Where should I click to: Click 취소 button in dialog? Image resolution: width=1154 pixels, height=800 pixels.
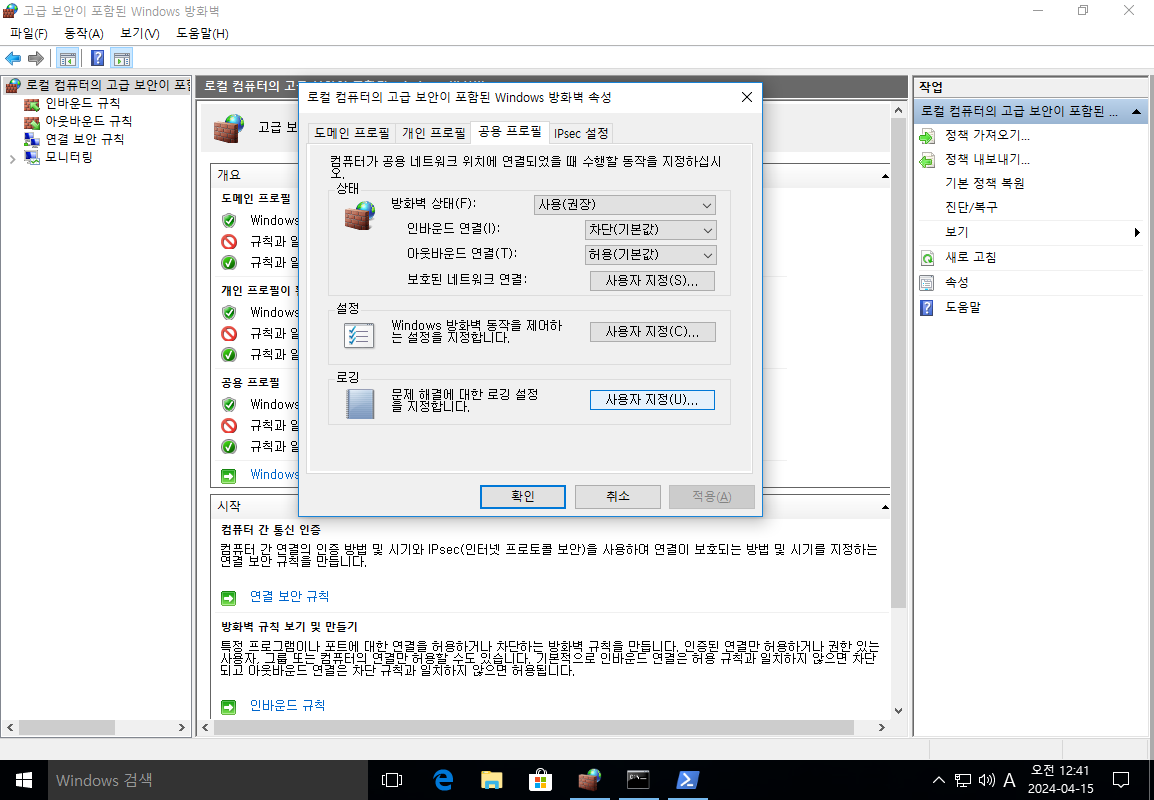(617, 497)
